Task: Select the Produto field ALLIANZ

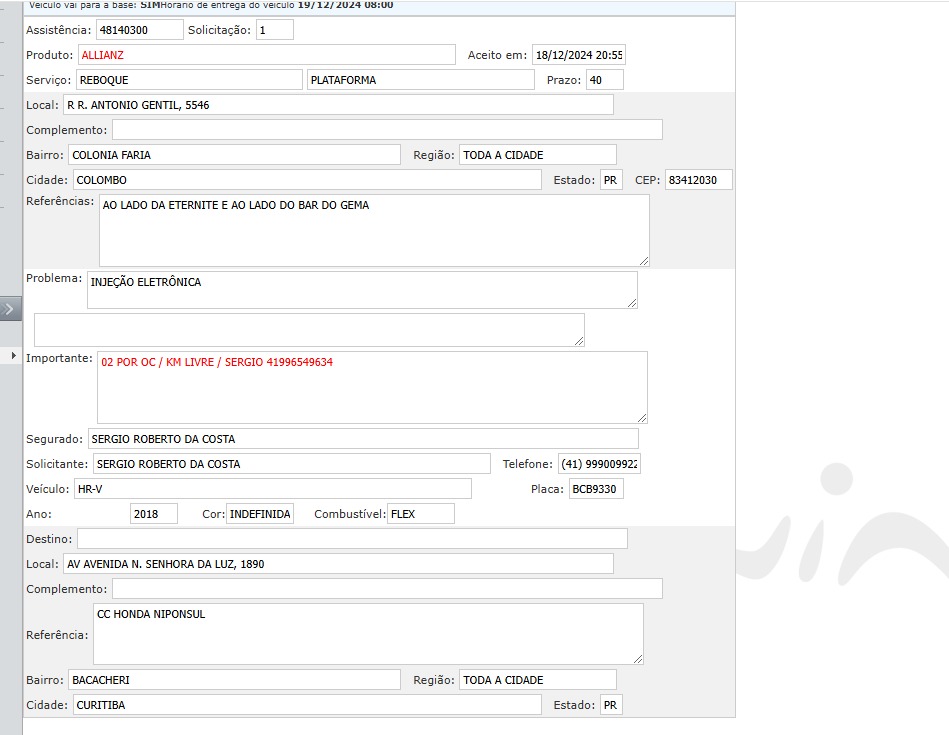Action: (x=267, y=54)
